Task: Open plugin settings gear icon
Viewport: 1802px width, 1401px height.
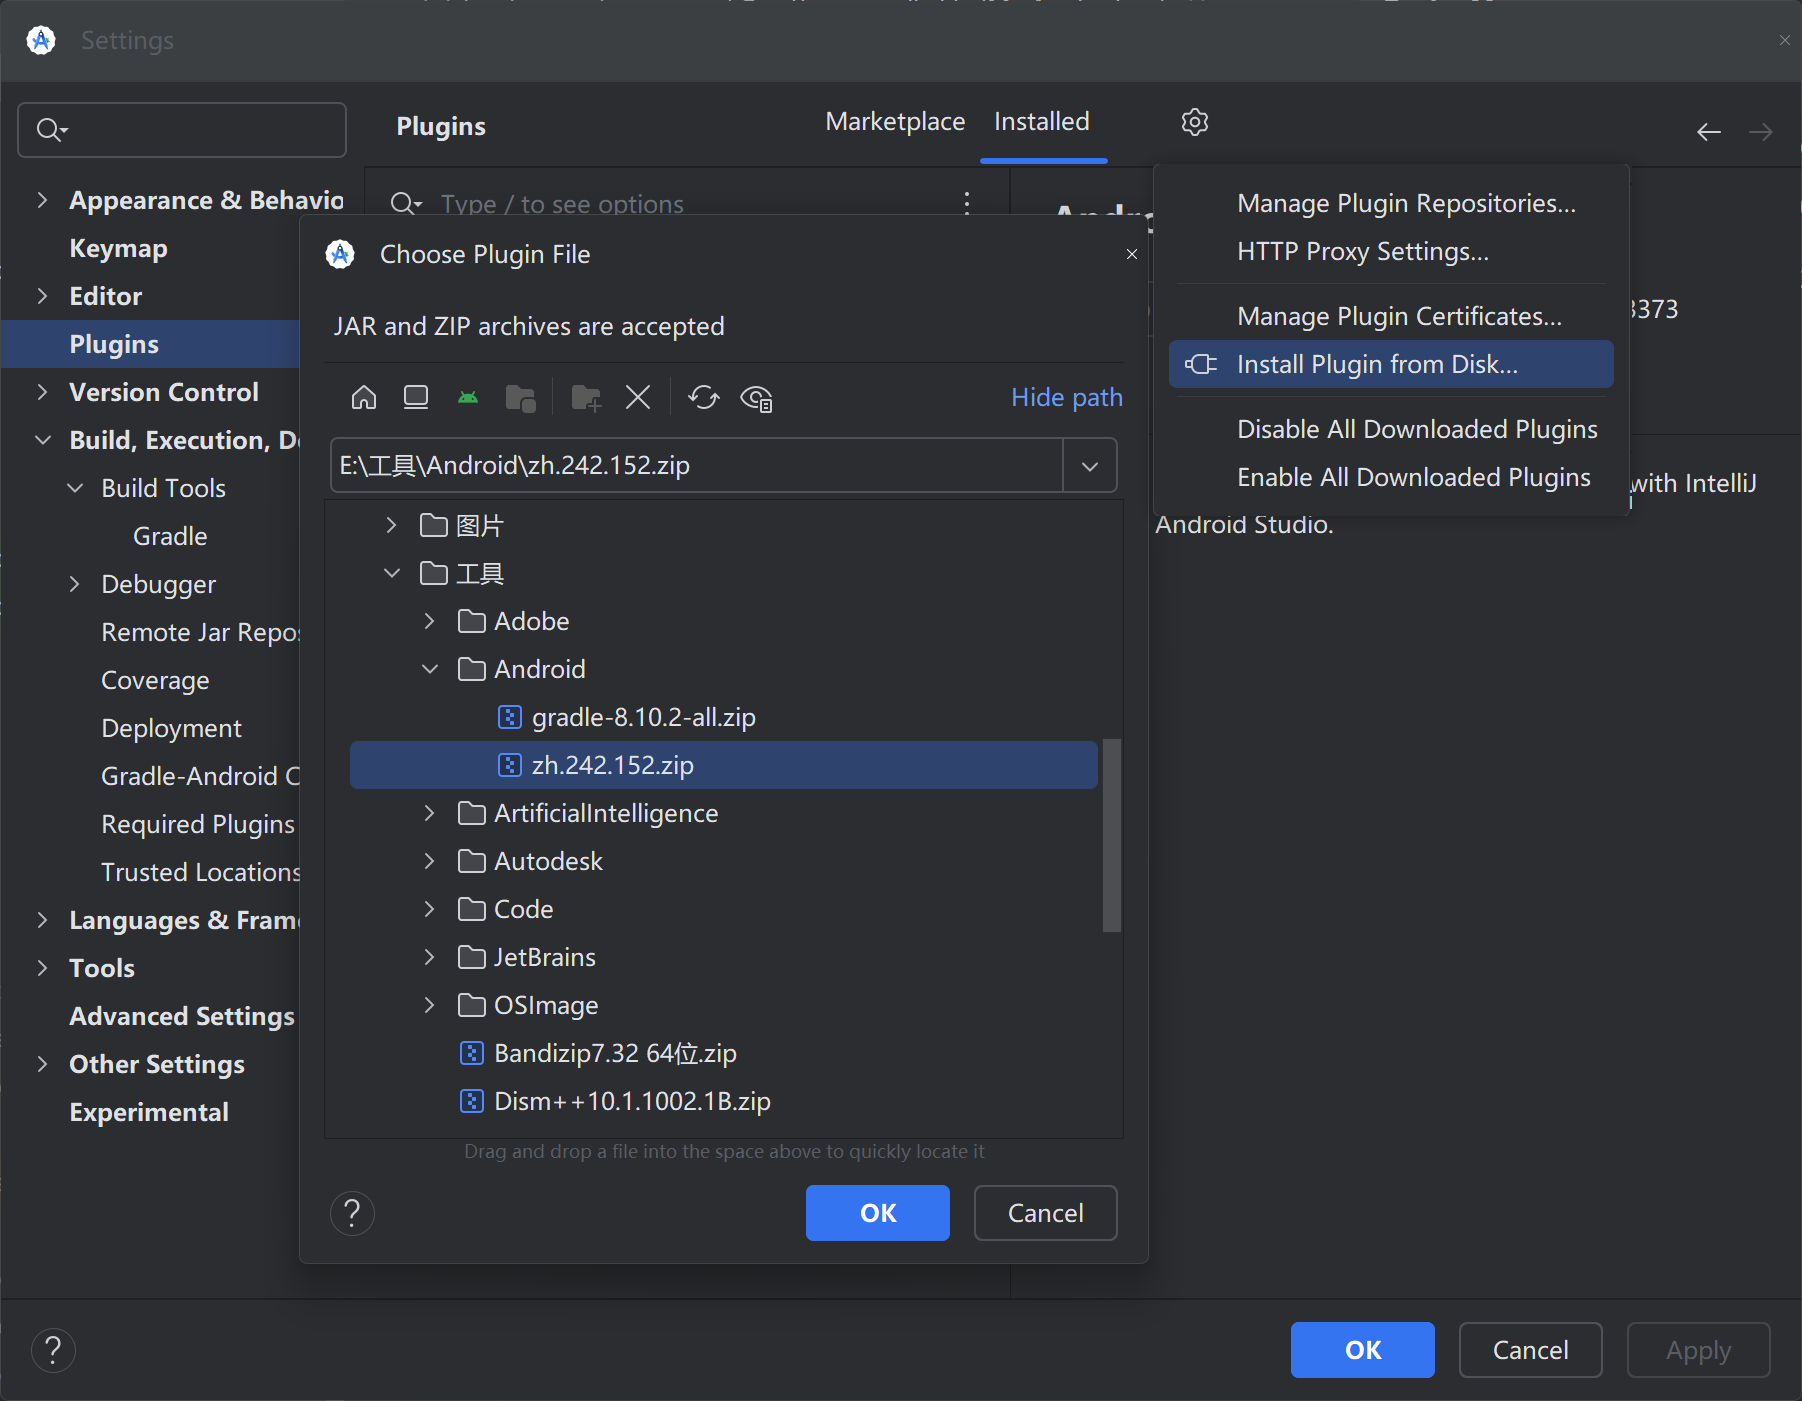Action: (x=1195, y=122)
